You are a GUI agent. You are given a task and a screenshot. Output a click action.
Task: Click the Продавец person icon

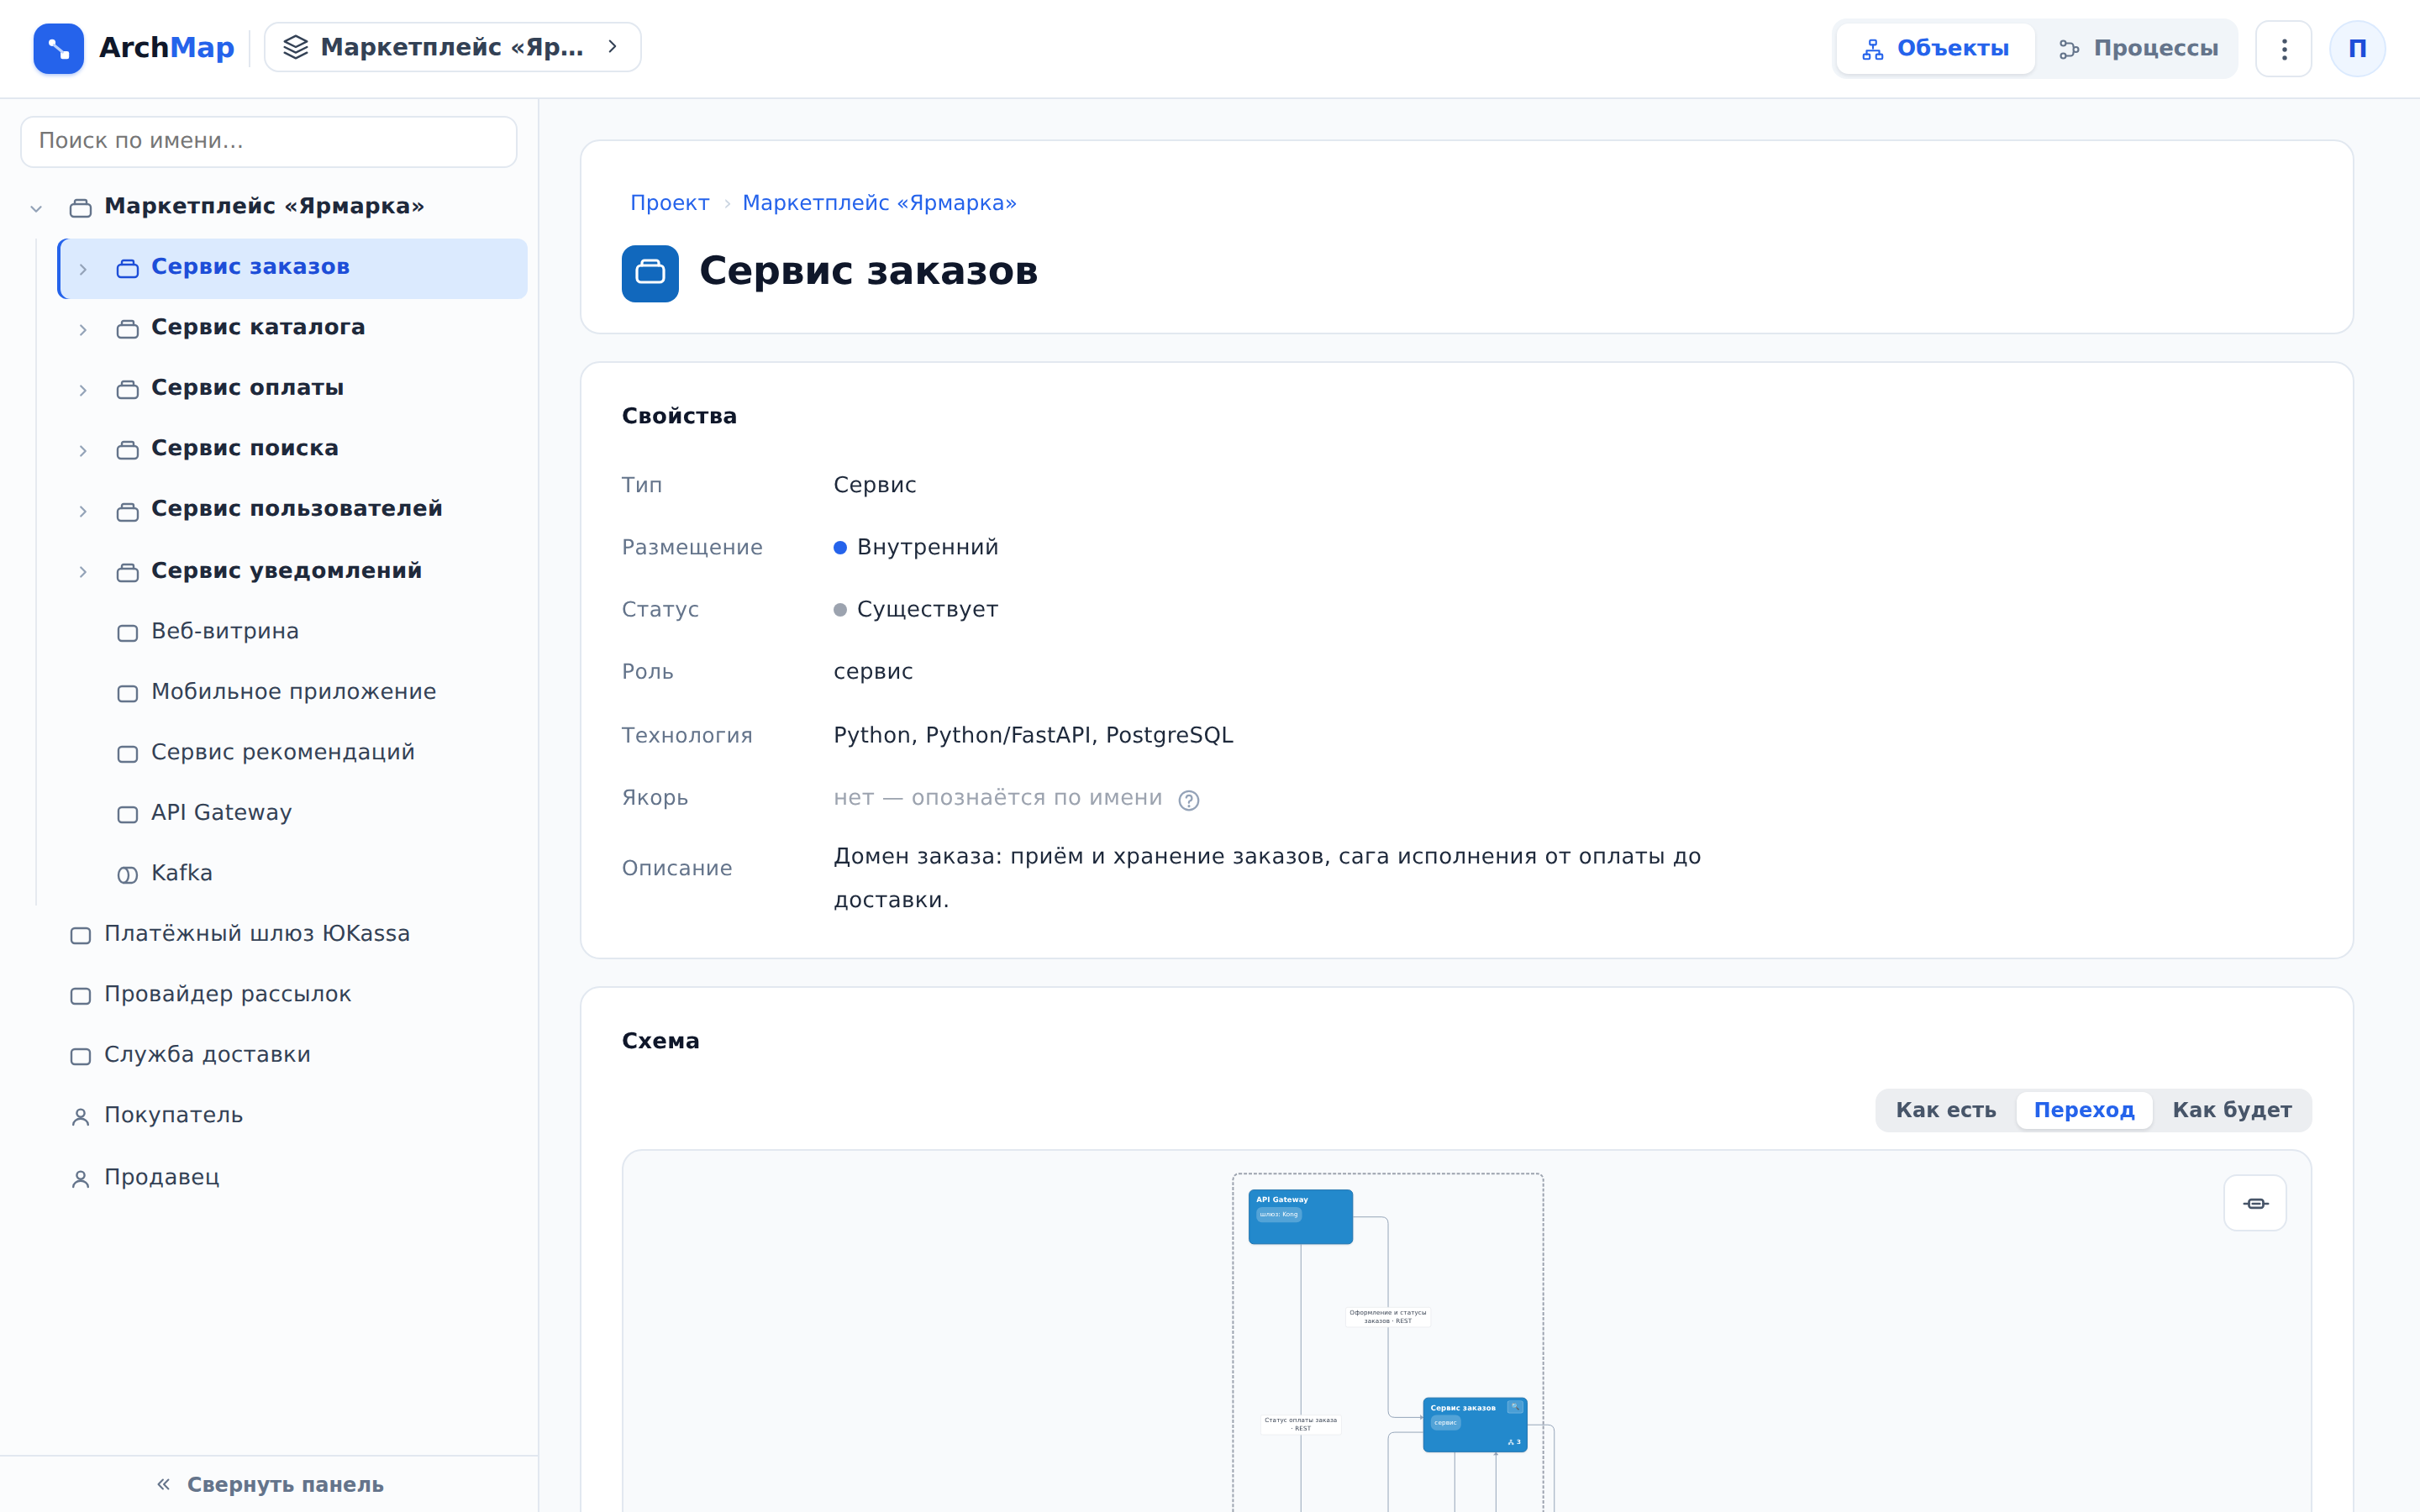(x=80, y=1179)
